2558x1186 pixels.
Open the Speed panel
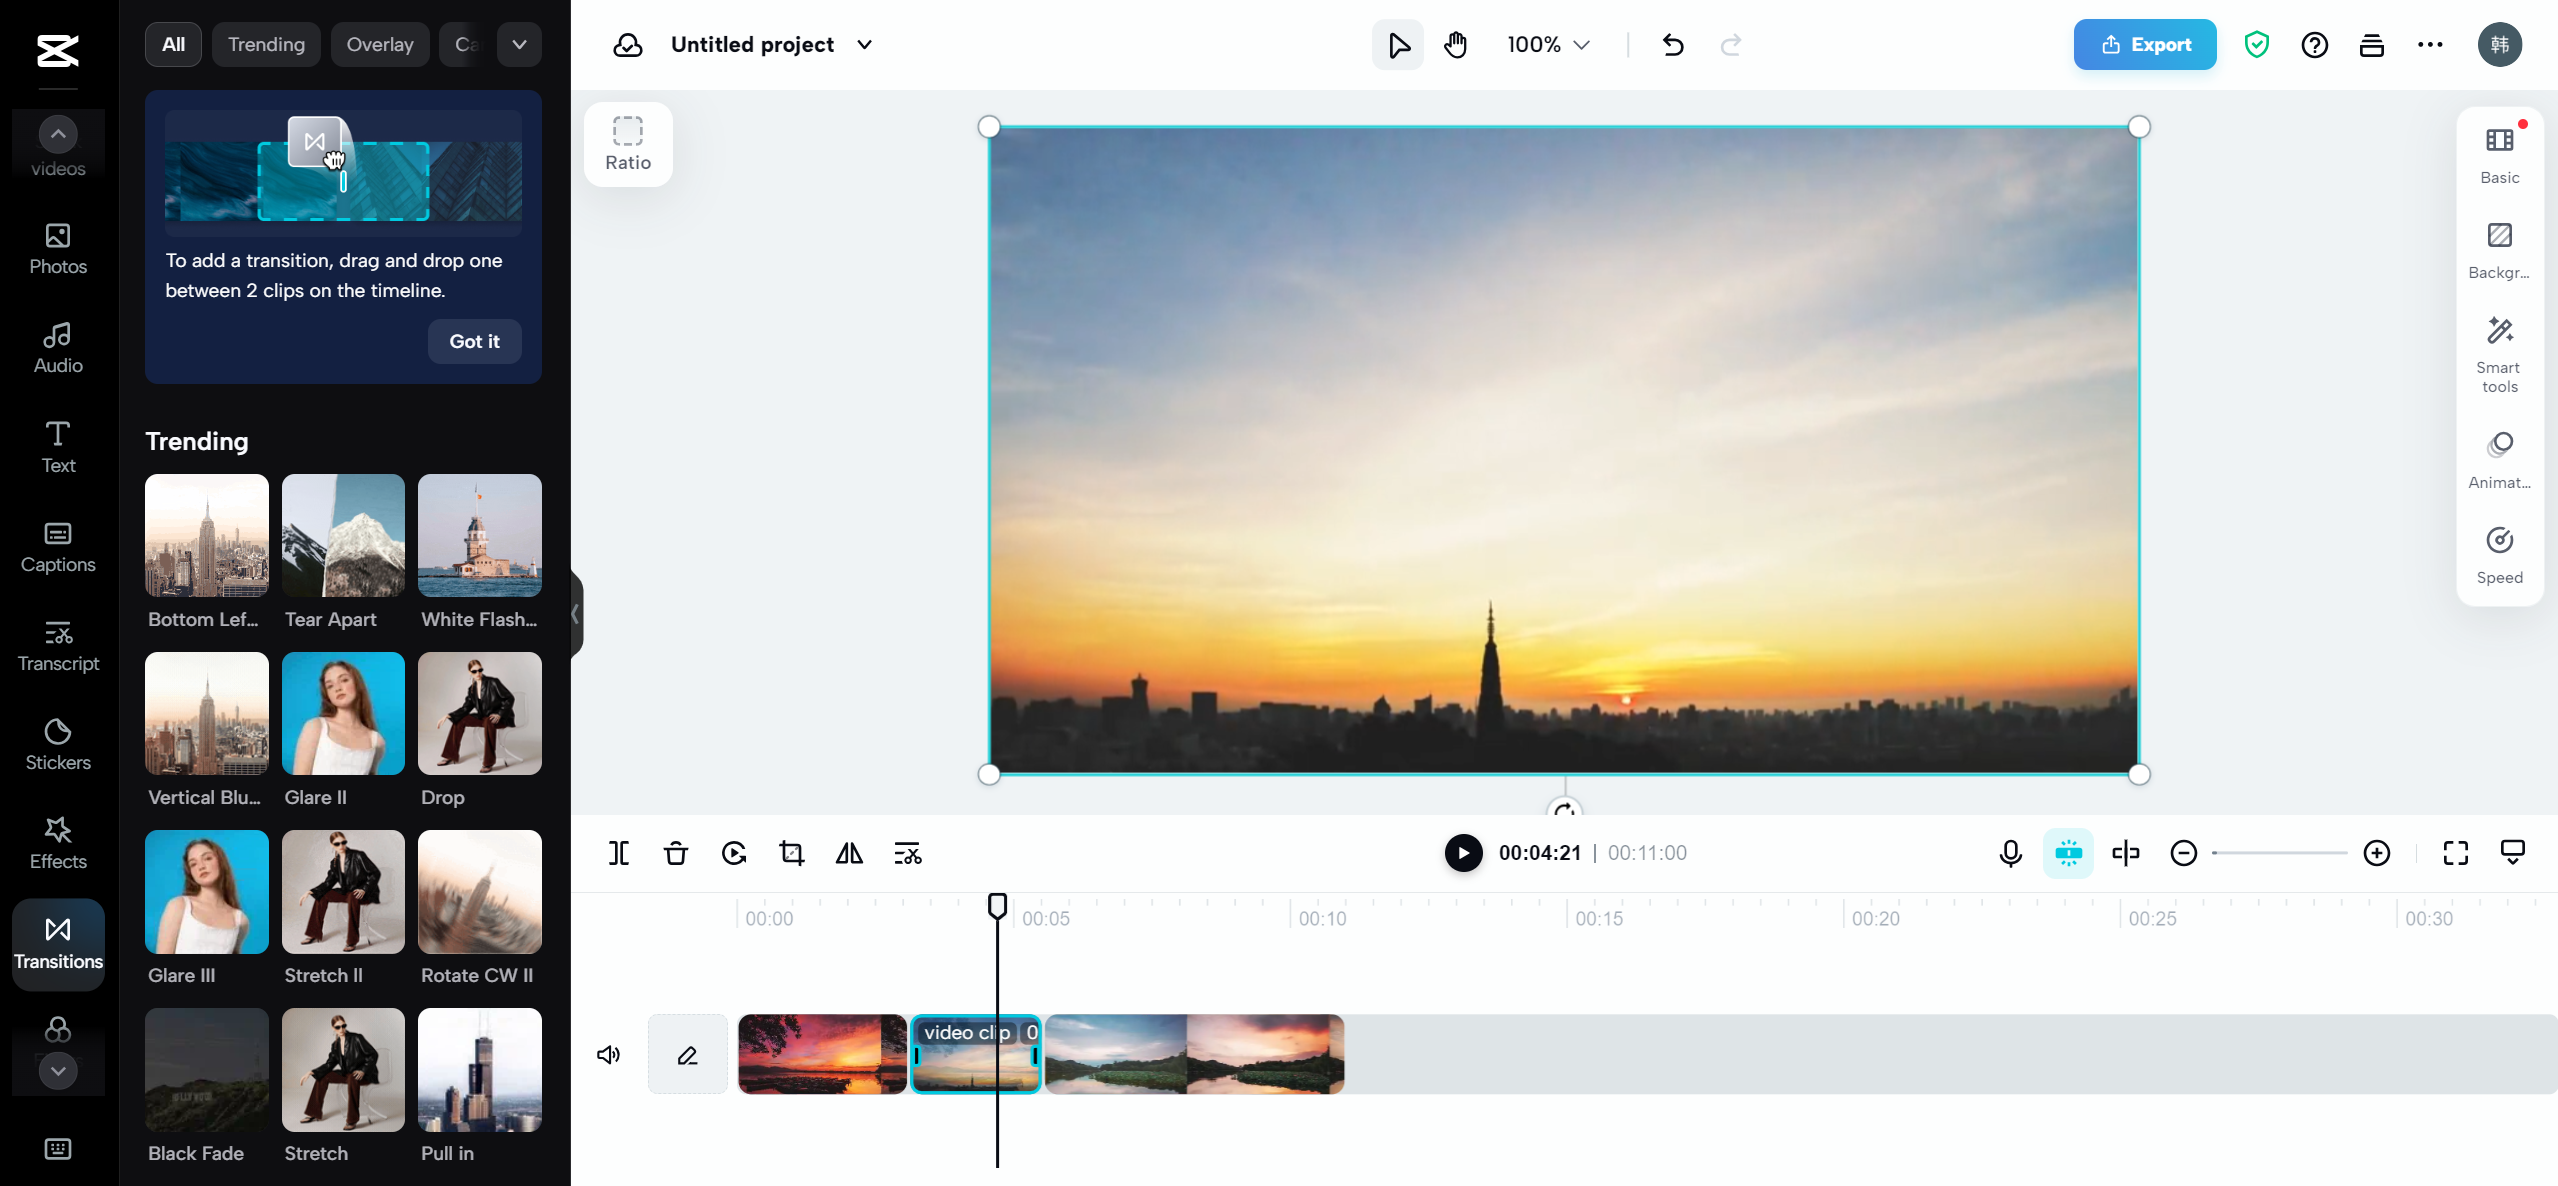click(x=2499, y=555)
